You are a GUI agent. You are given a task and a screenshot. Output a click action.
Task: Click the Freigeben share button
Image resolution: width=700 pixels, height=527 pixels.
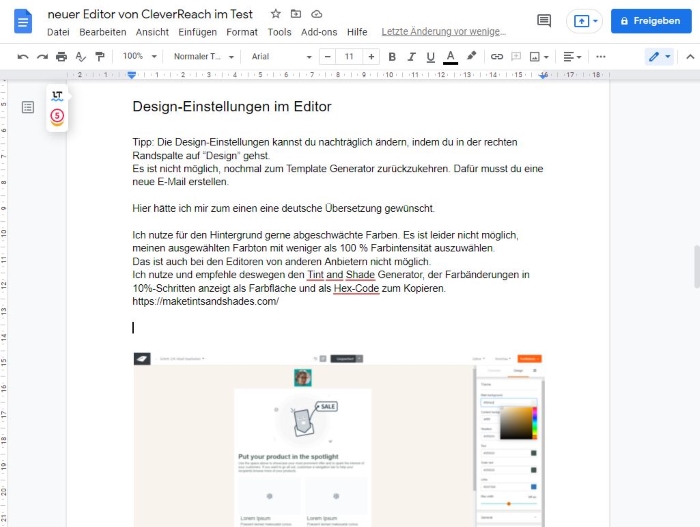[651, 21]
